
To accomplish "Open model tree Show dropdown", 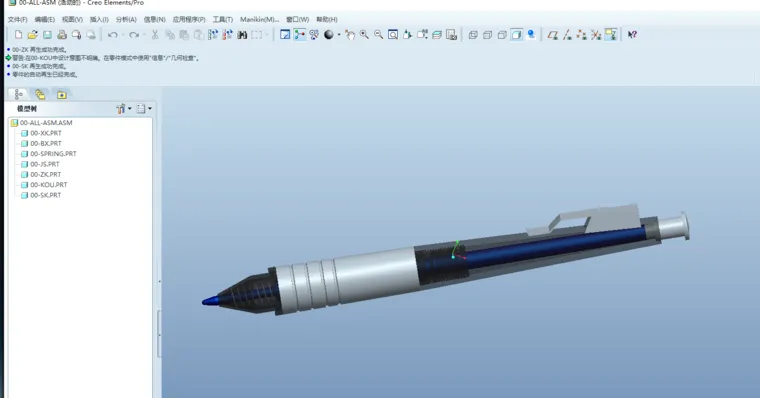I will click(144, 109).
